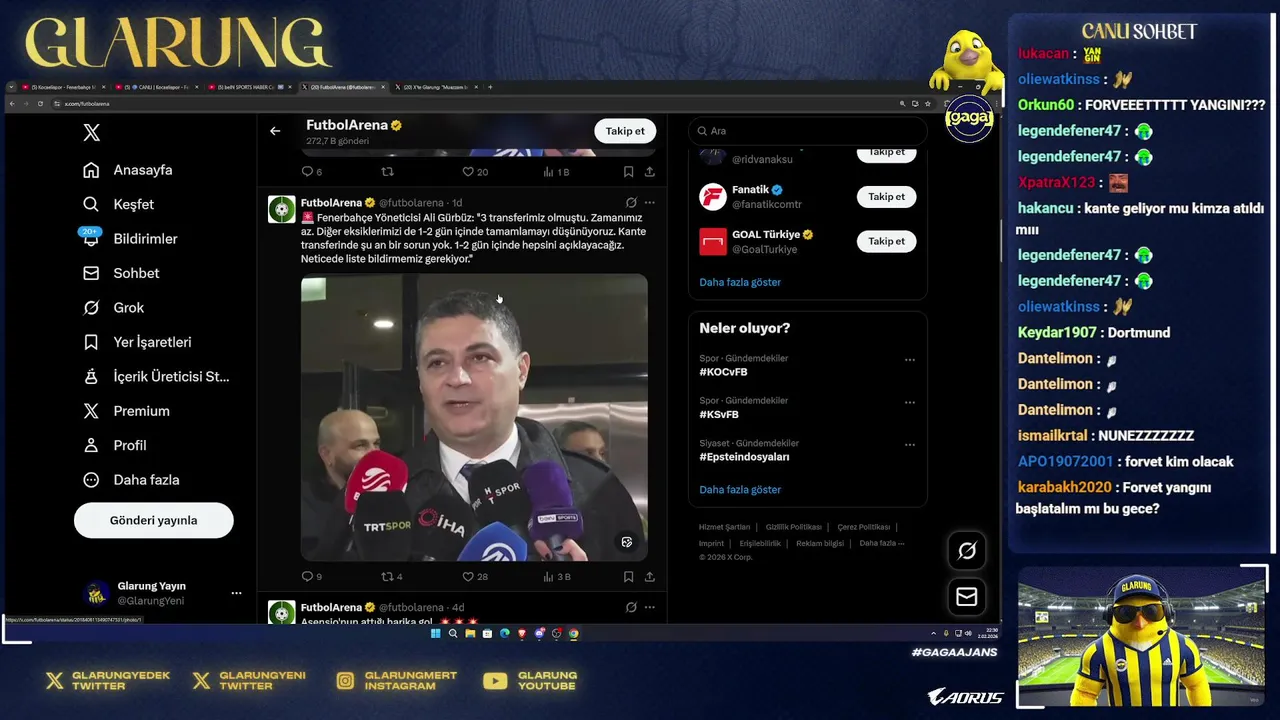Open Brave browser from the taskbar

pyautogui.click(x=522, y=633)
